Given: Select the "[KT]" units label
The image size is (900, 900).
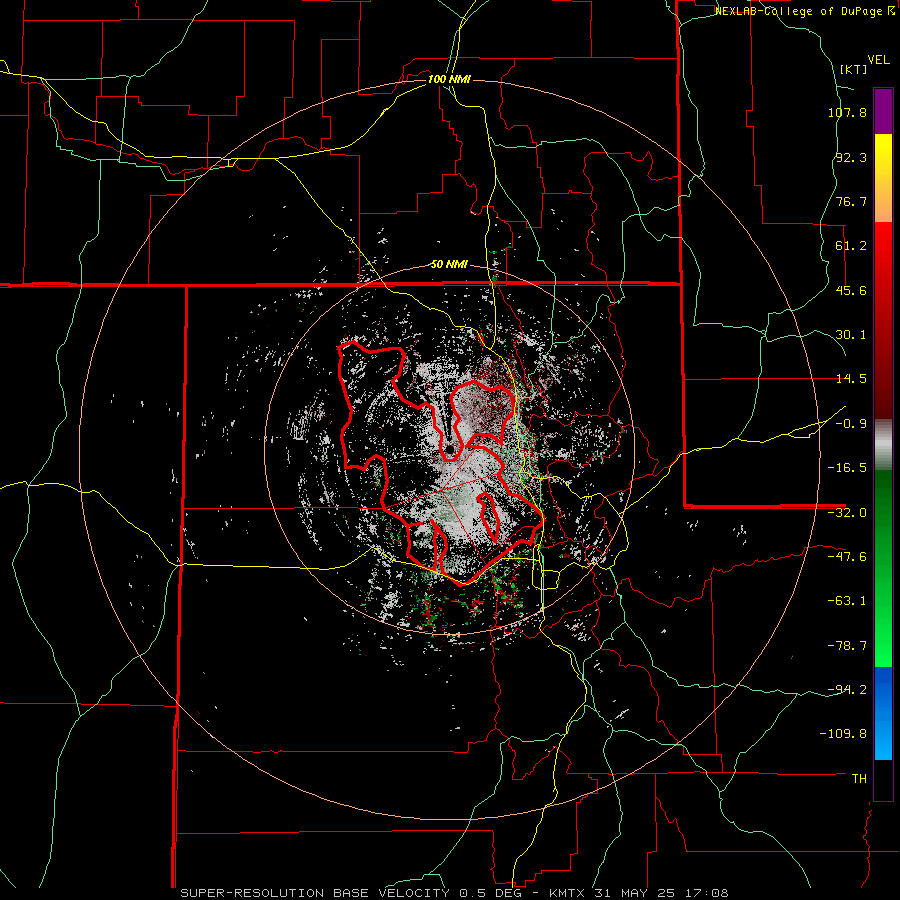Looking at the screenshot, I should pos(854,69).
